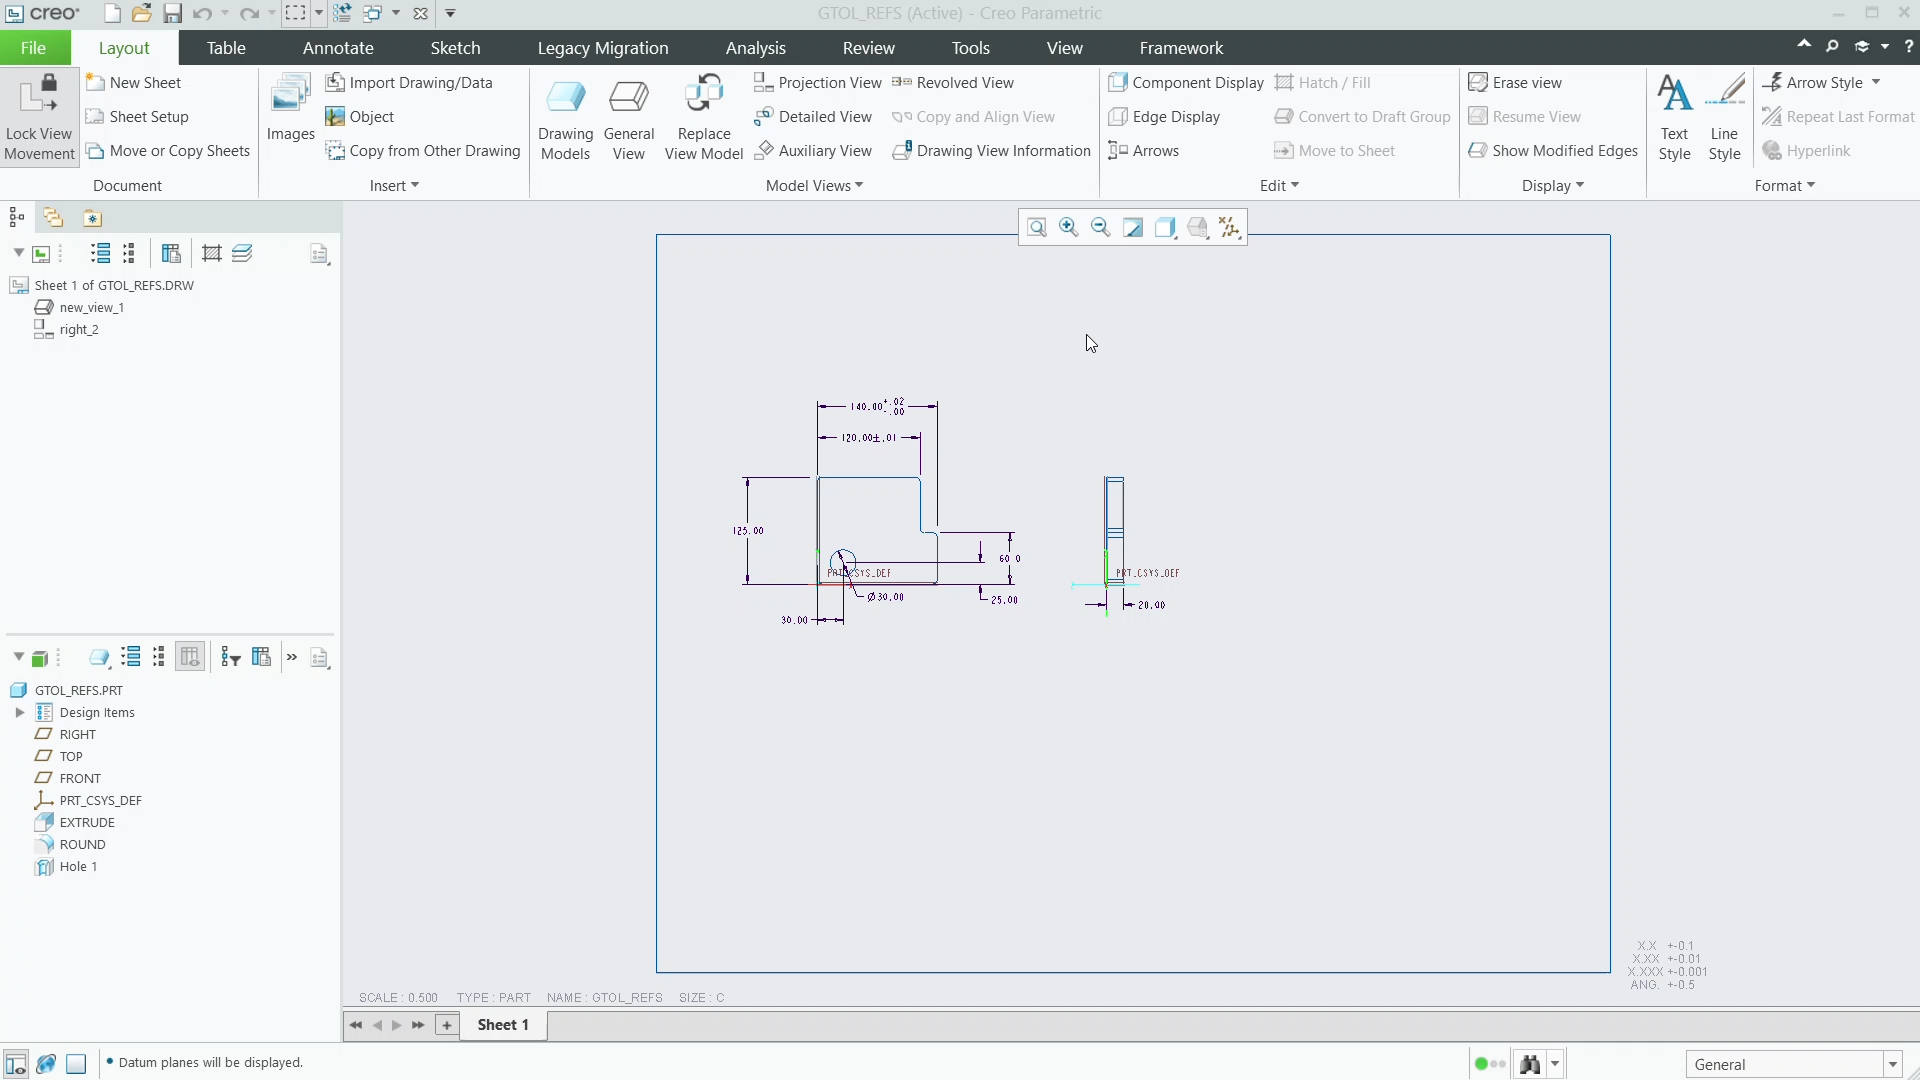This screenshot has height=1080, width=1920.
Task: Toggle full screen icon in status bar
Action: coord(76,1064)
